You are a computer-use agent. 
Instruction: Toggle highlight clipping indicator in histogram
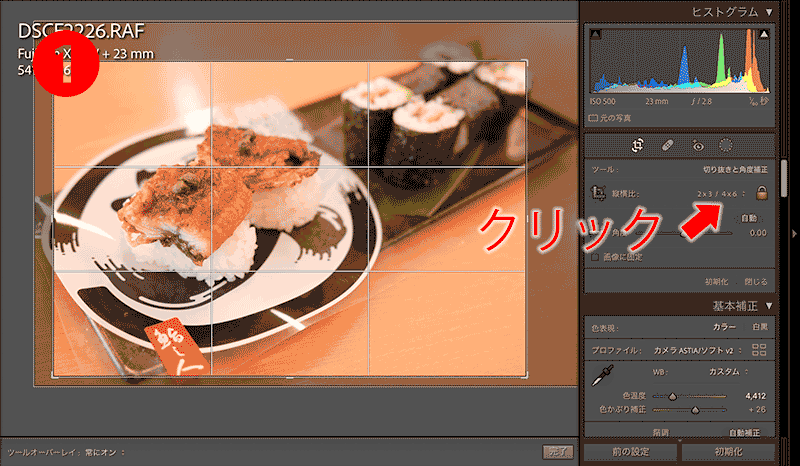pyautogui.click(x=764, y=35)
